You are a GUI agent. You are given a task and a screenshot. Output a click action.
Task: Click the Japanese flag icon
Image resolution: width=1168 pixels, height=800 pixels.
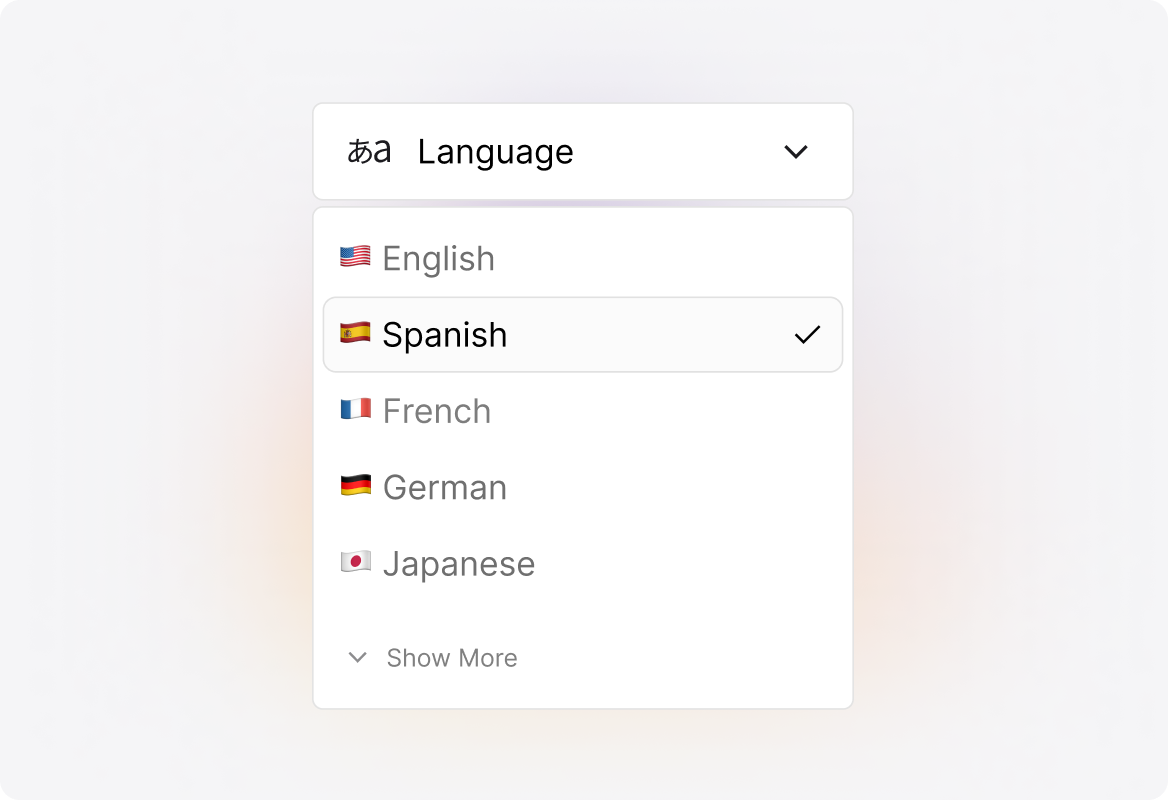[x=356, y=563]
